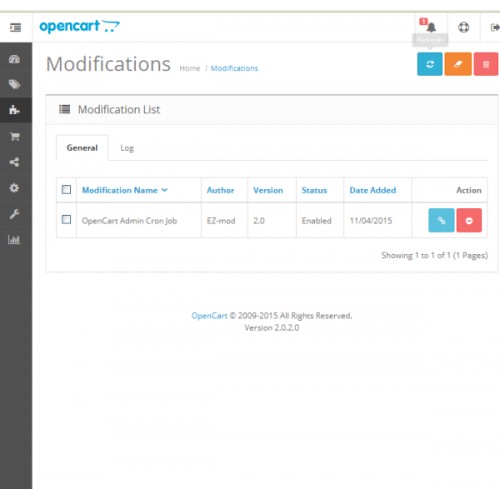Click the red disable button in Action column
Screen dimensions: 500x500
(469, 220)
